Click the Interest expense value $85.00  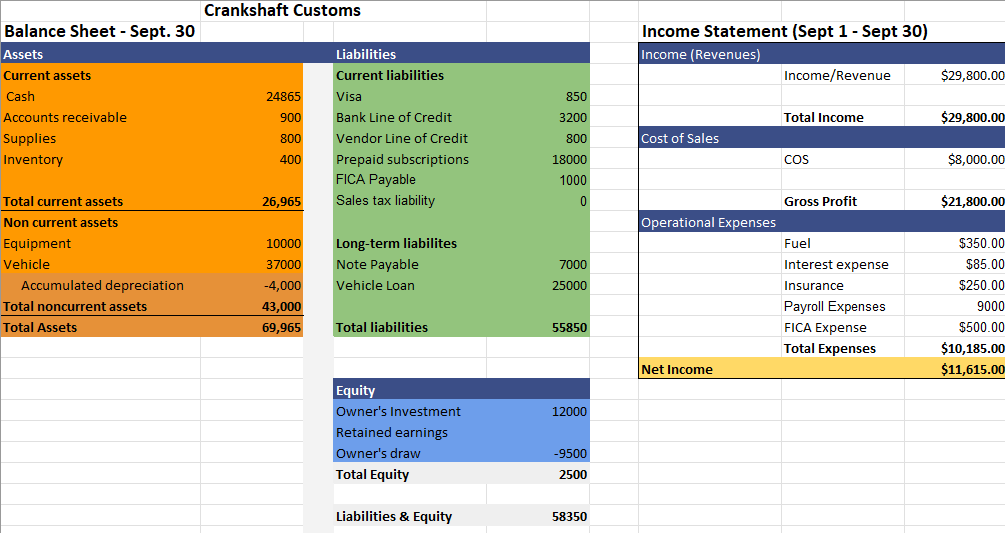(985, 265)
